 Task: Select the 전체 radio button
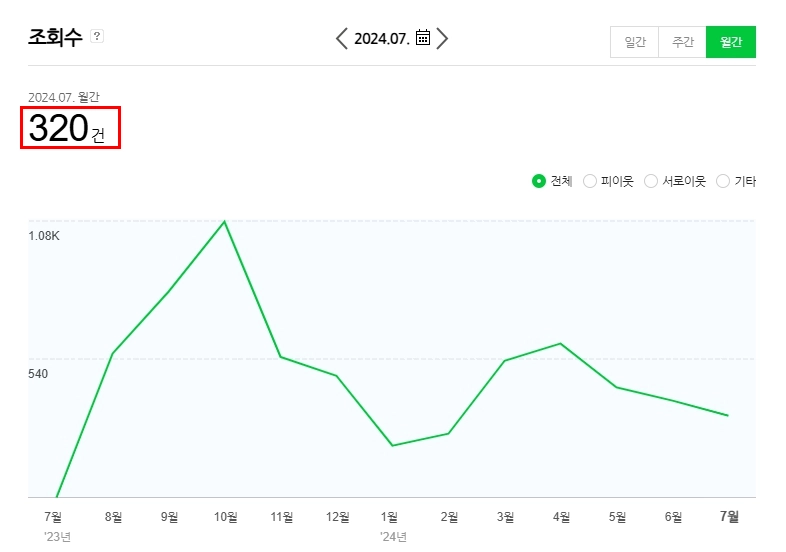[538, 181]
